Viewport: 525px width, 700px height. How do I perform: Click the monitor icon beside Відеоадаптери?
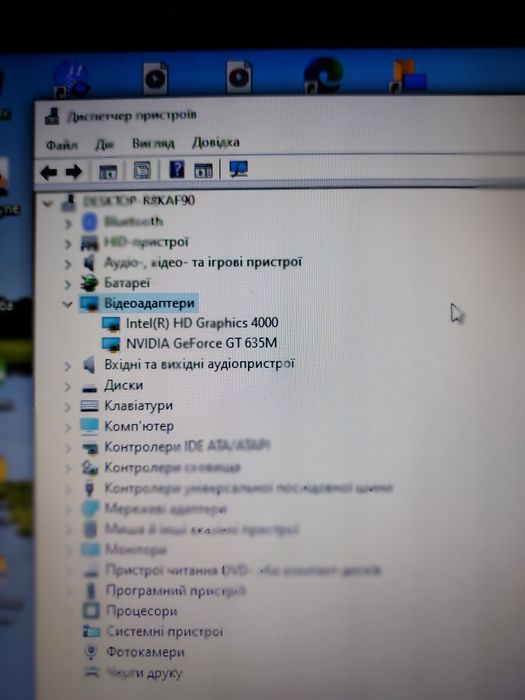click(x=89, y=304)
